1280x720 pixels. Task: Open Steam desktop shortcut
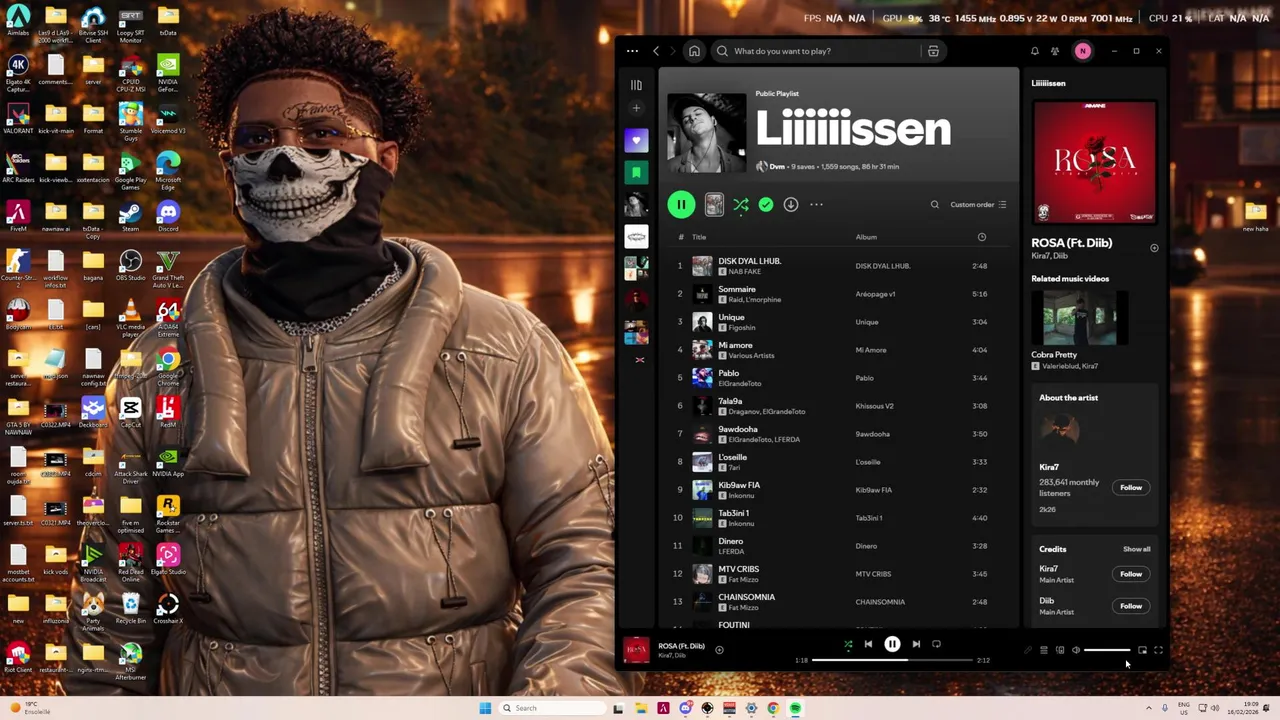(130, 216)
